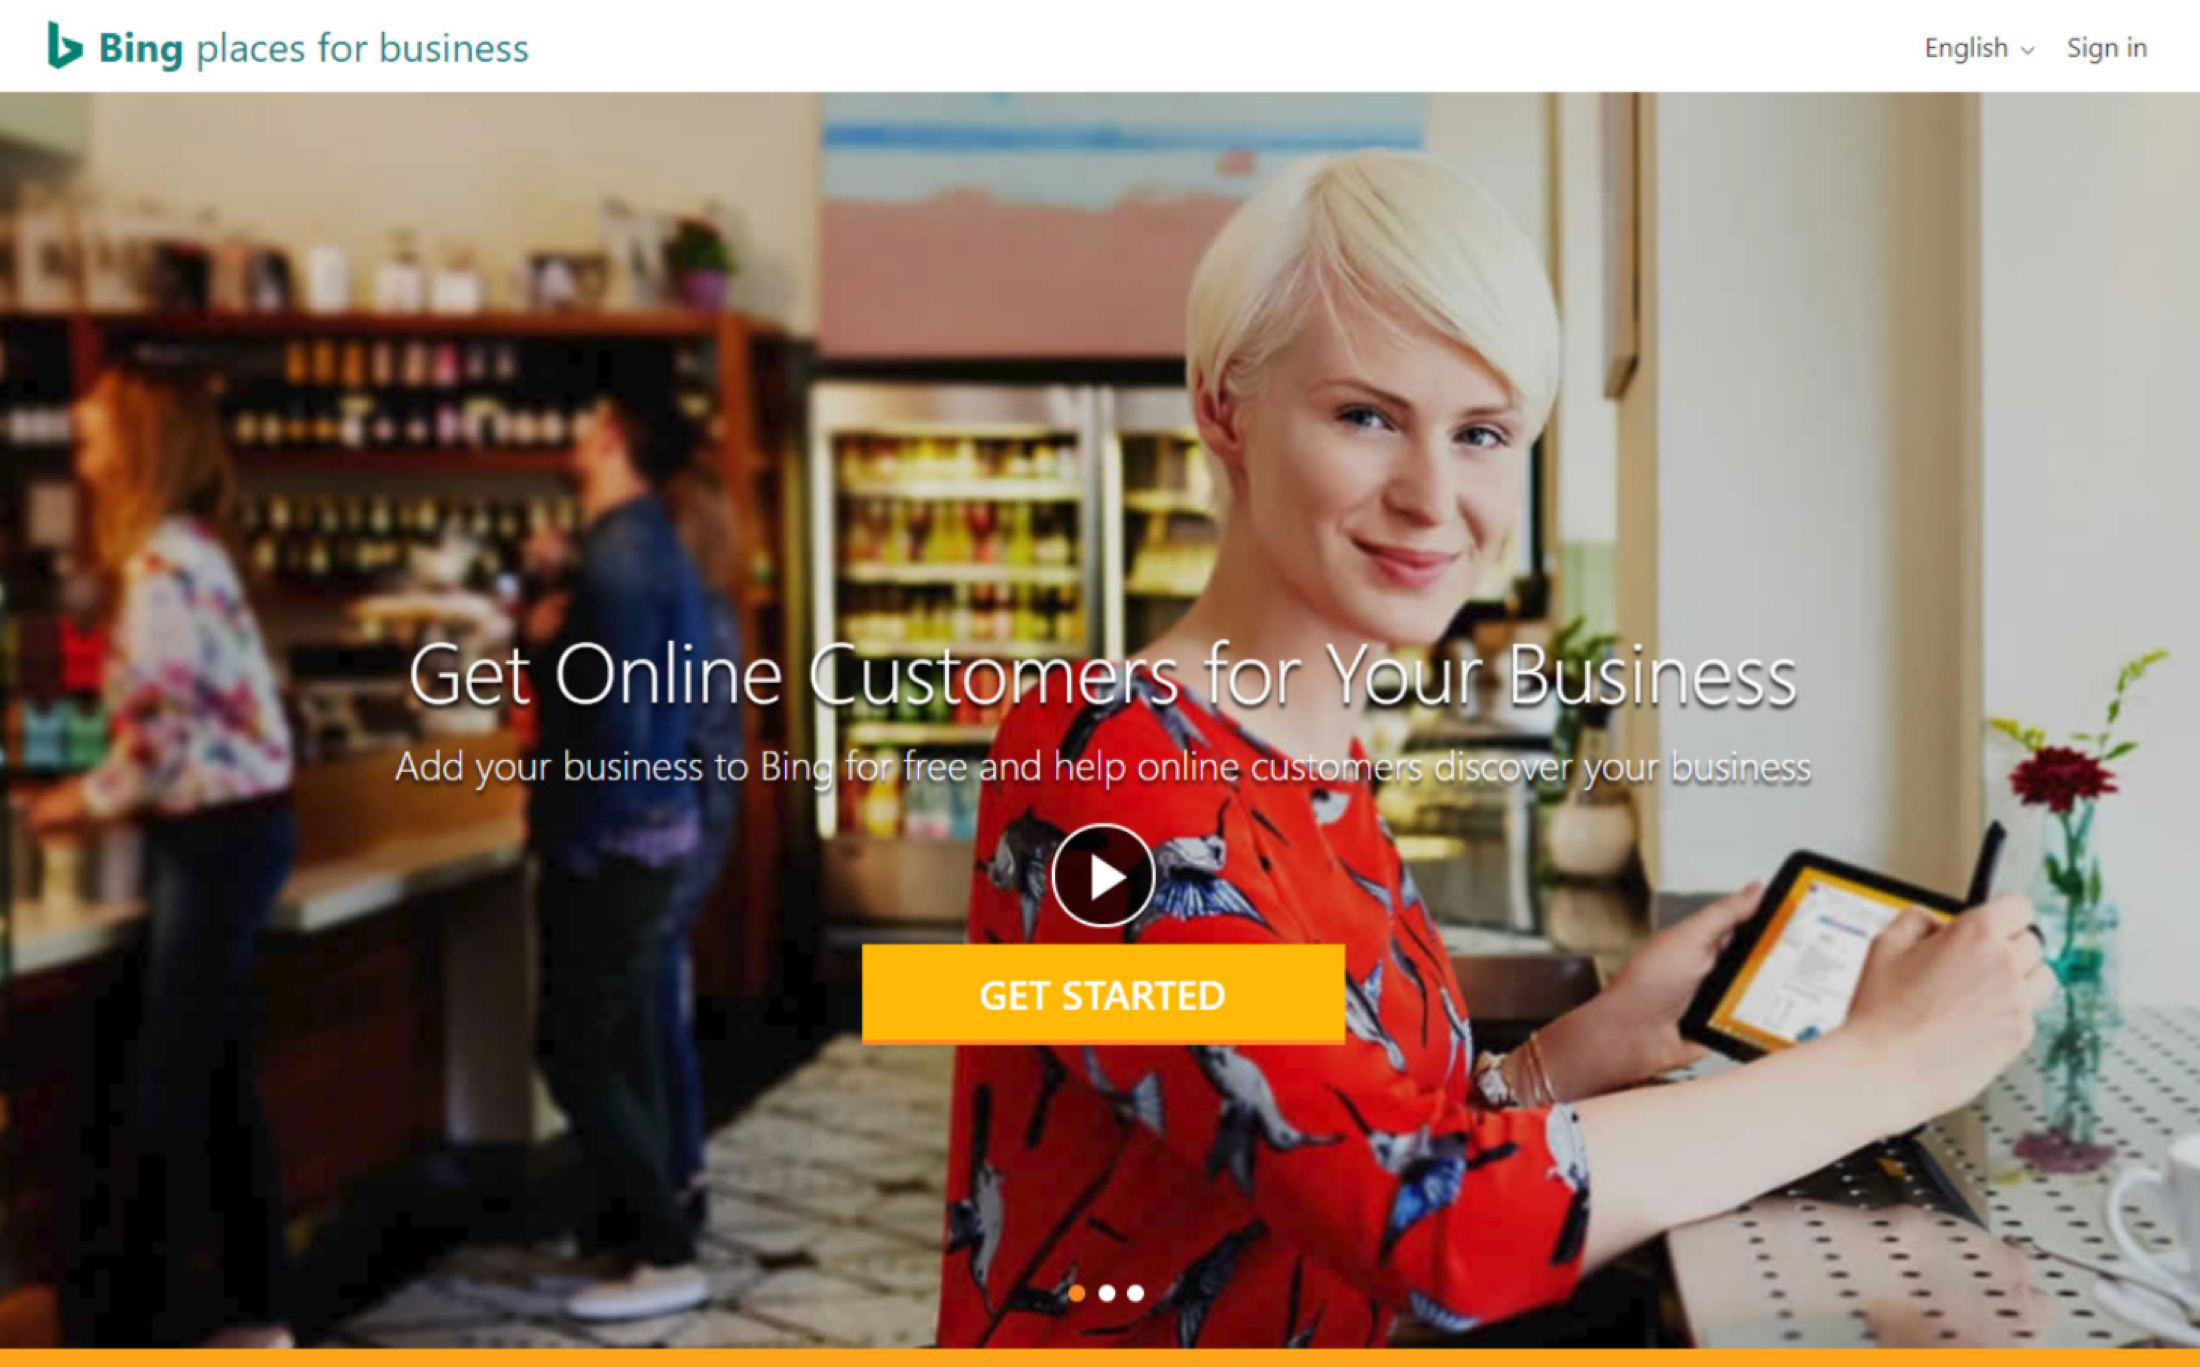Click the GET STARTED button
This screenshot has height=1368, width=2200.
pos(1103,994)
